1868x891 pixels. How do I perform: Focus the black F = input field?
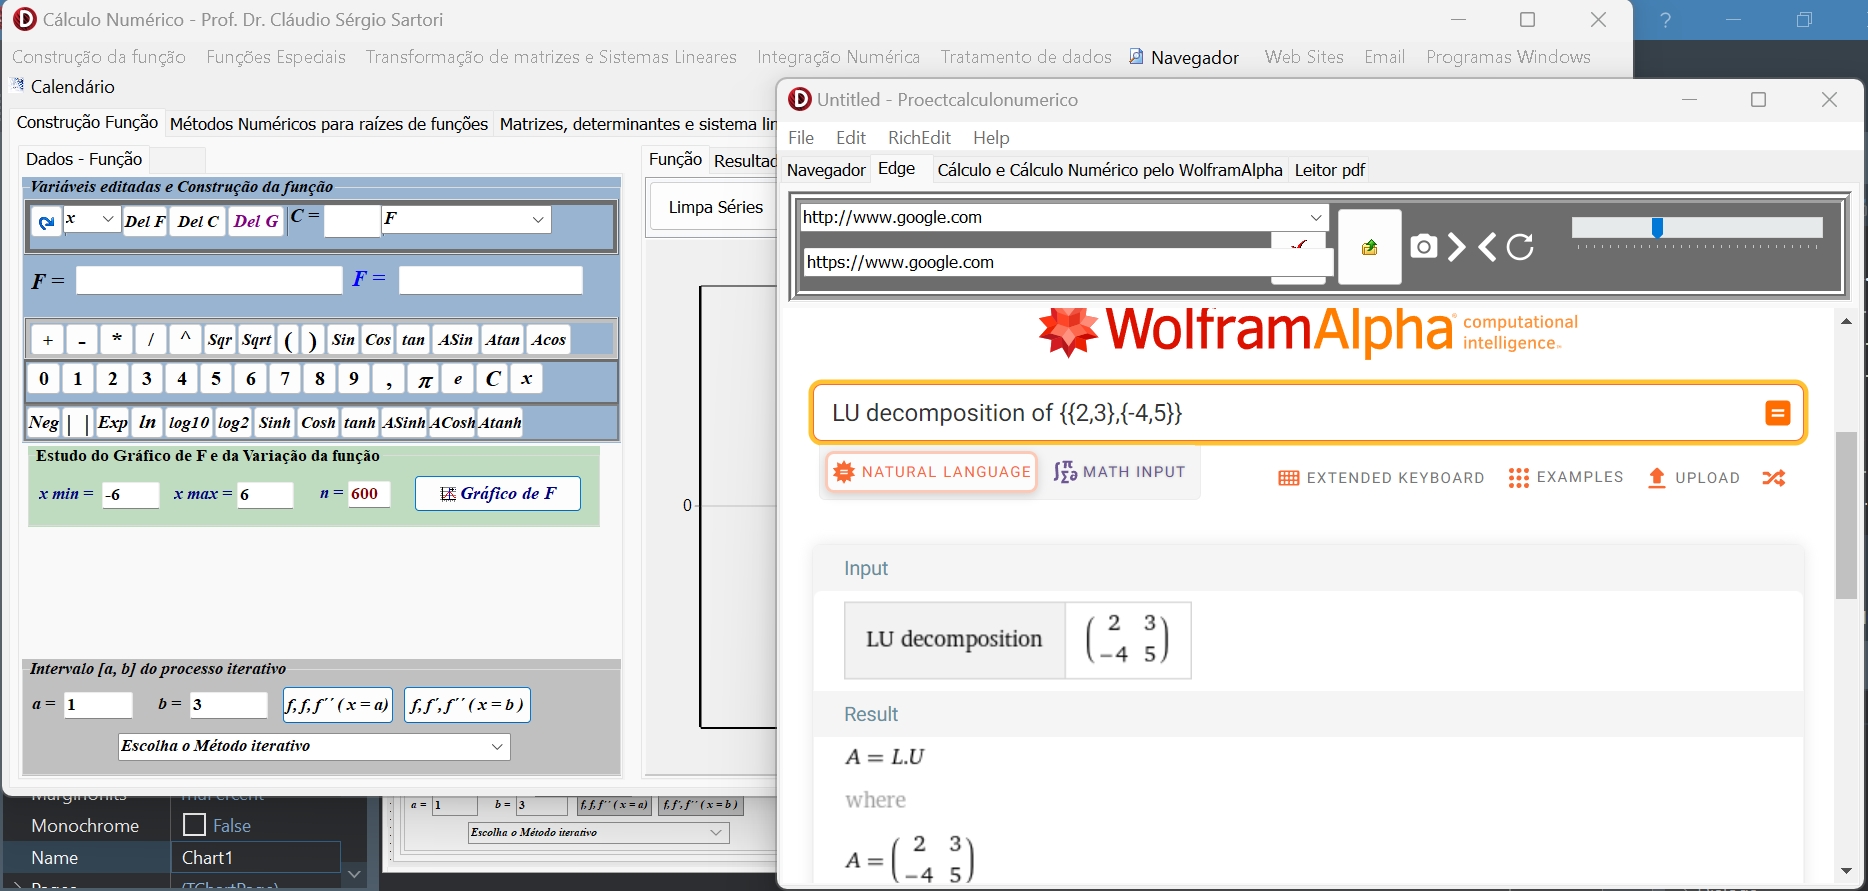click(209, 281)
